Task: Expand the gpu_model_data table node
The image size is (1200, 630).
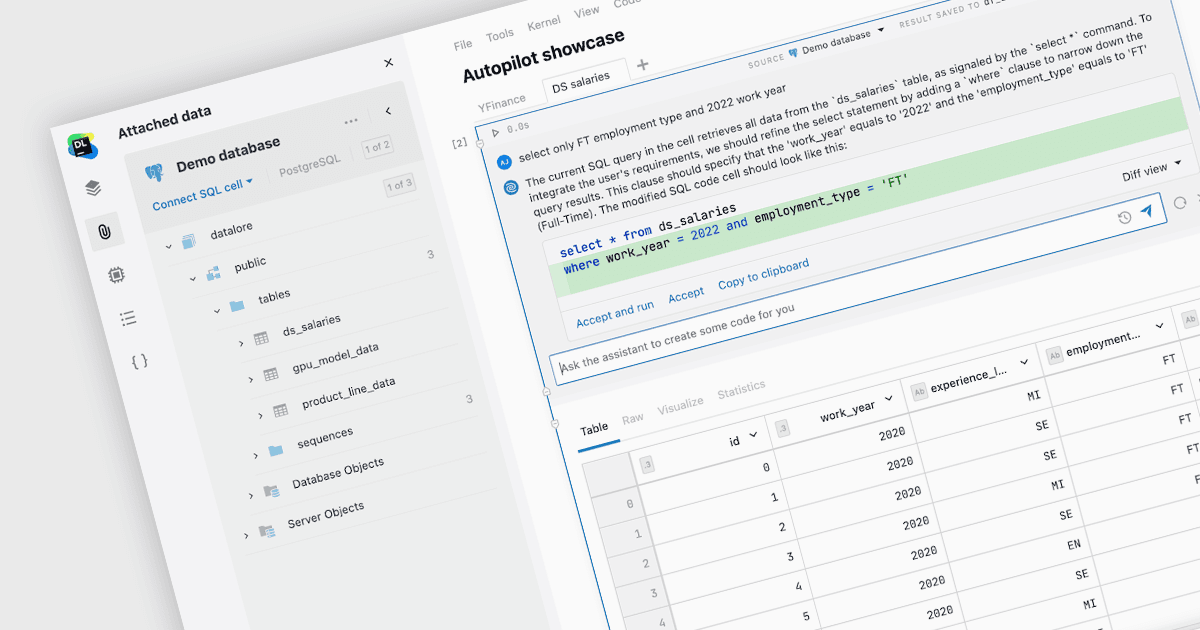Action: pos(251,379)
